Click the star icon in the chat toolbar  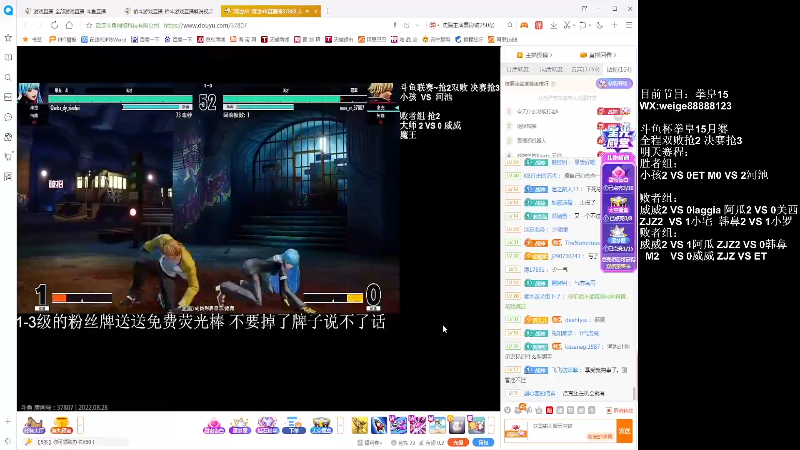pos(539,410)
